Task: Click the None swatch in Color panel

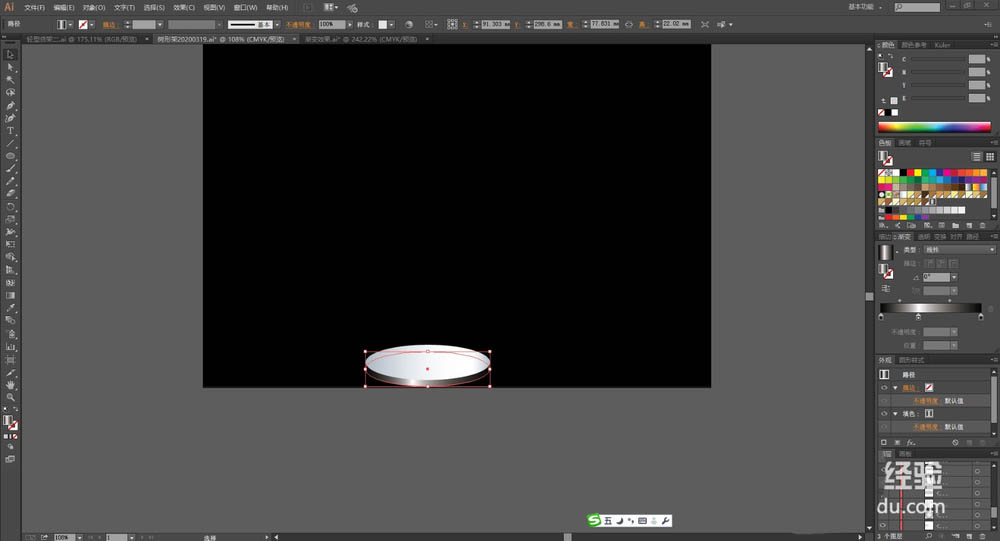Action: pos(881,113)
